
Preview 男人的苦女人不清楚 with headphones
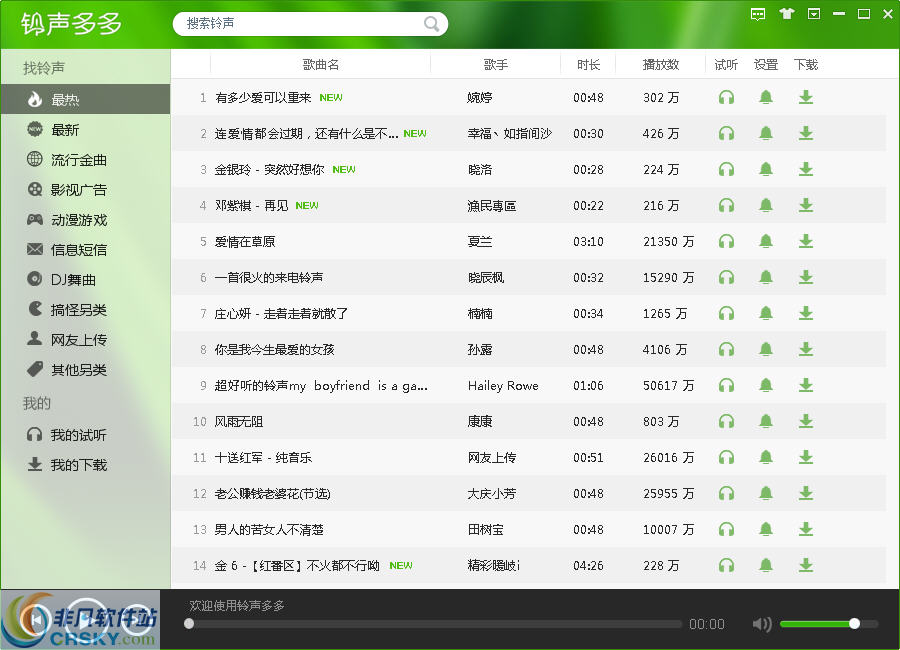click(726, 530)
